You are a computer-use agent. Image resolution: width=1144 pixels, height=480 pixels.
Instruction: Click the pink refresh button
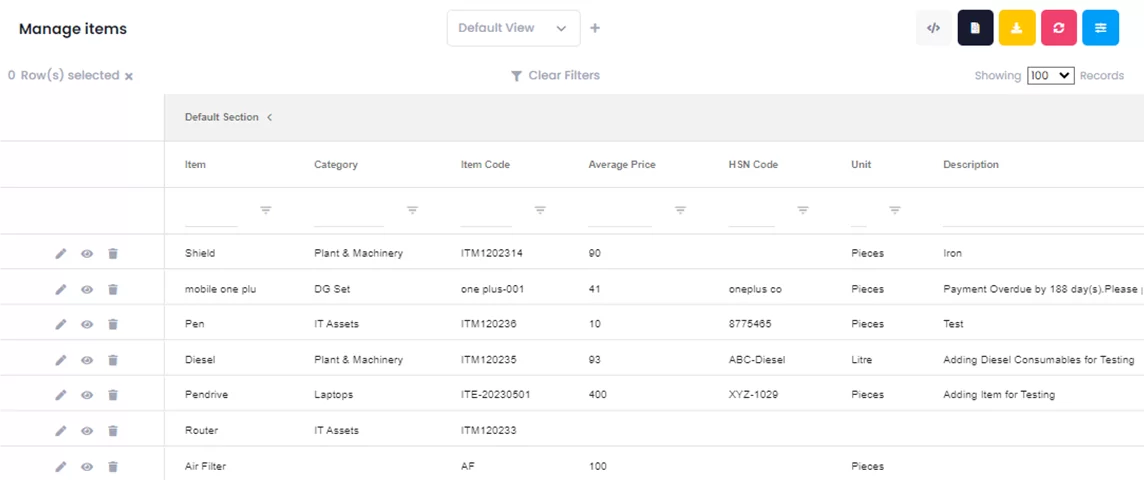[x=1059, y=28]
